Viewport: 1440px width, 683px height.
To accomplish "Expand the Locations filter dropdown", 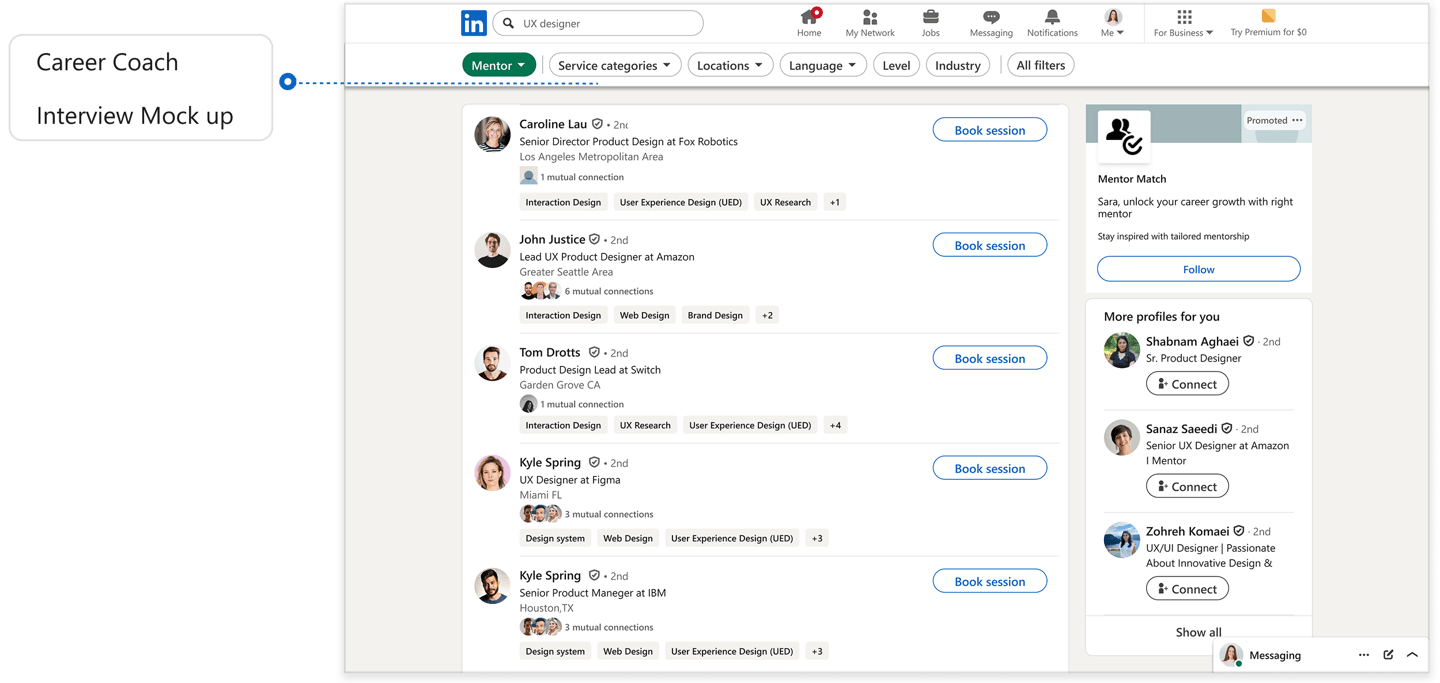I will coord(729,65).
